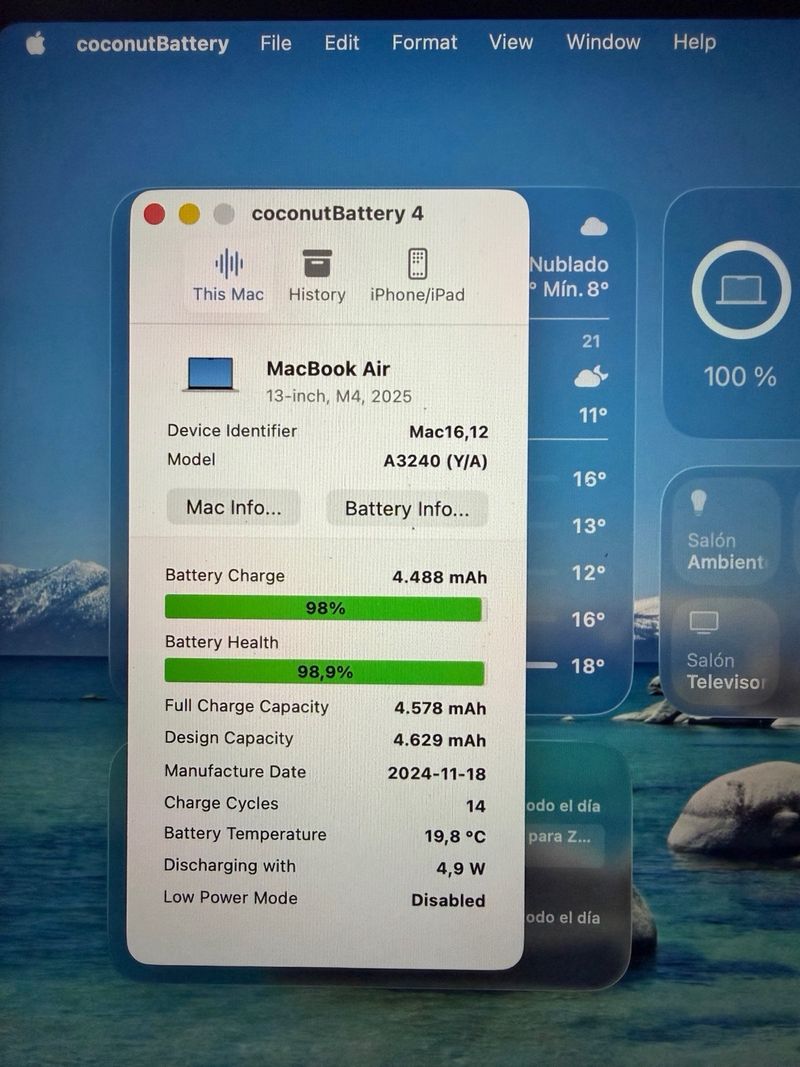Image resolution: width=800 pixels, height=1067 pixels.
Task: Click the 19,8 °C battery temperature
Action: 455,836
